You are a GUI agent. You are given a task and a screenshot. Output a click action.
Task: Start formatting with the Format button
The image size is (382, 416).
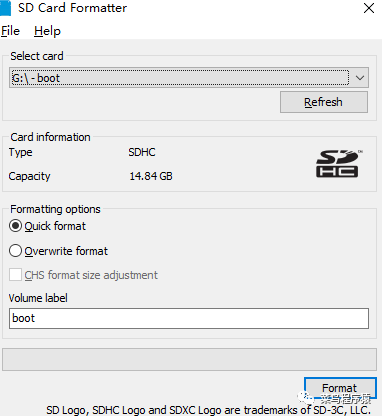340,388
